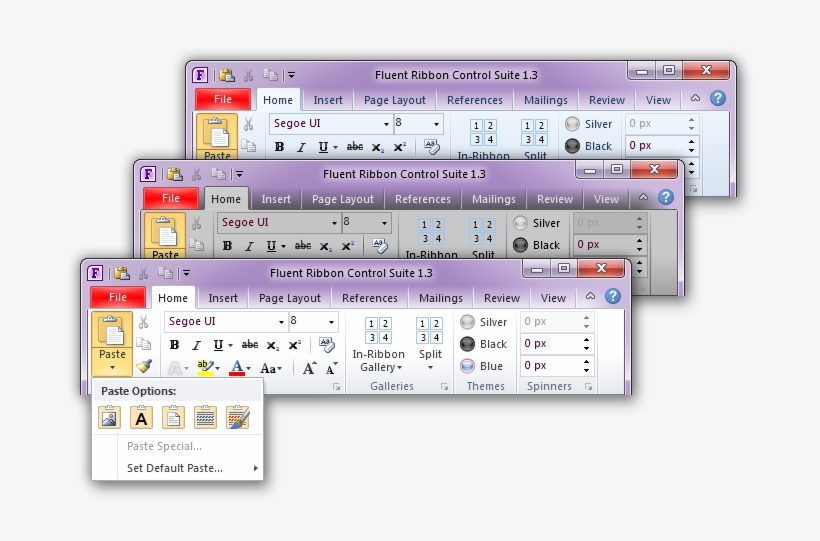Screen dimensions: 820x541
Task: Open the Spinners group dialog launcher
Action: (x=588, y=387)
